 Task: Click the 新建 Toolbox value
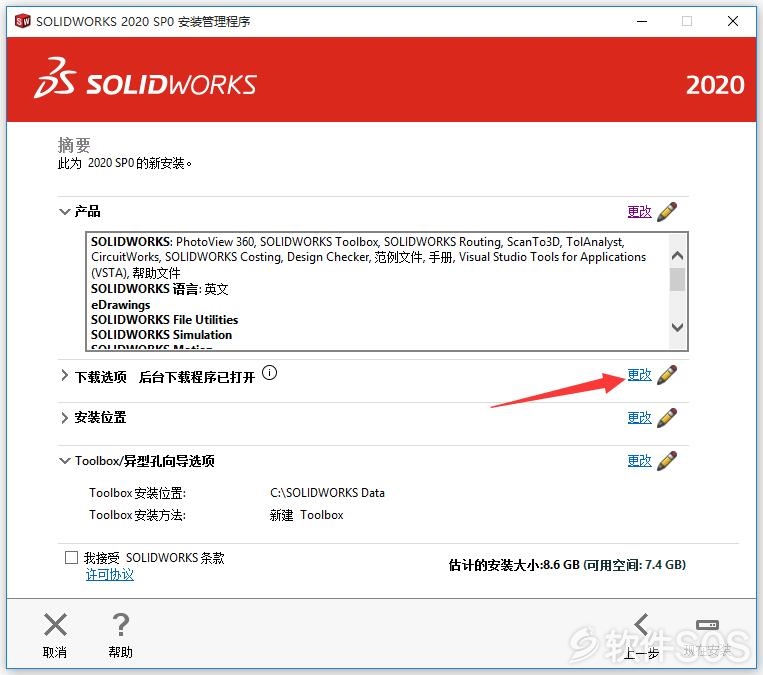coord(307,515)
